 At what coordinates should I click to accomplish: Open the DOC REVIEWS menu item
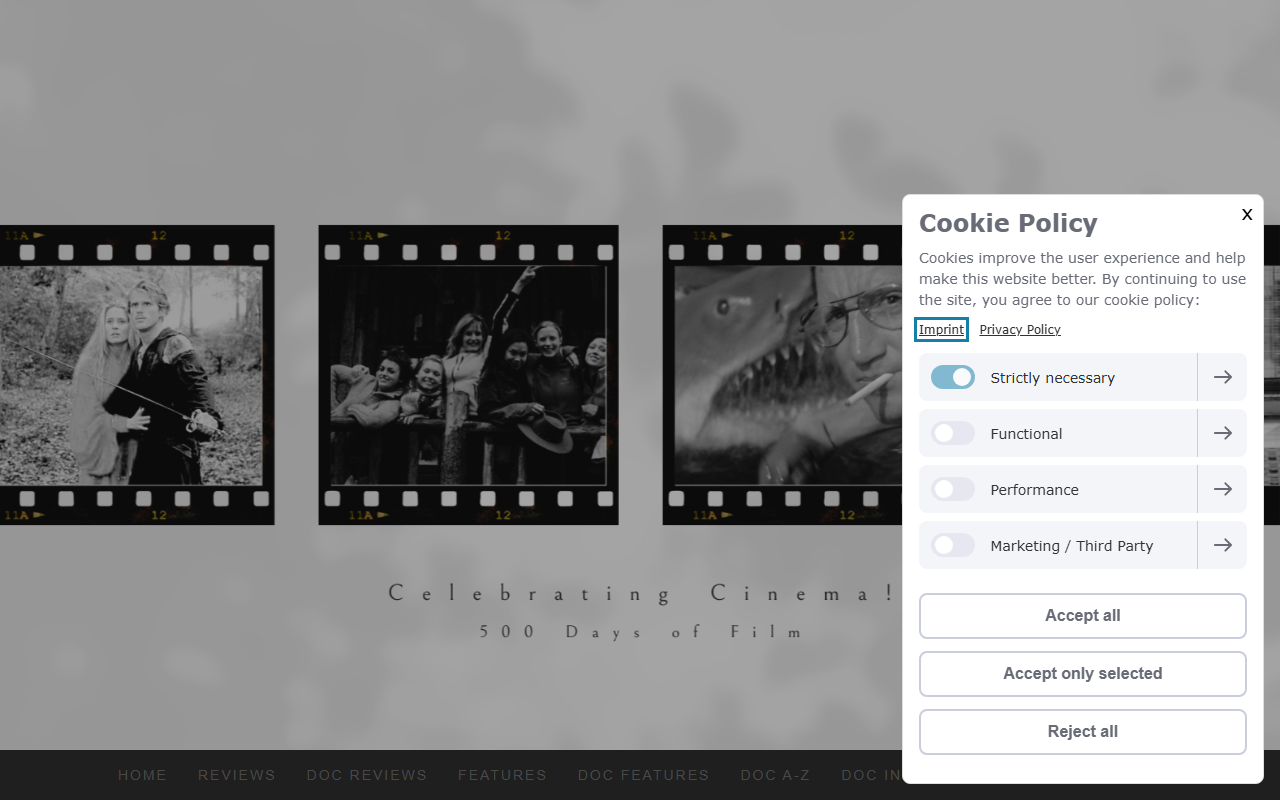tap(367, 775)
